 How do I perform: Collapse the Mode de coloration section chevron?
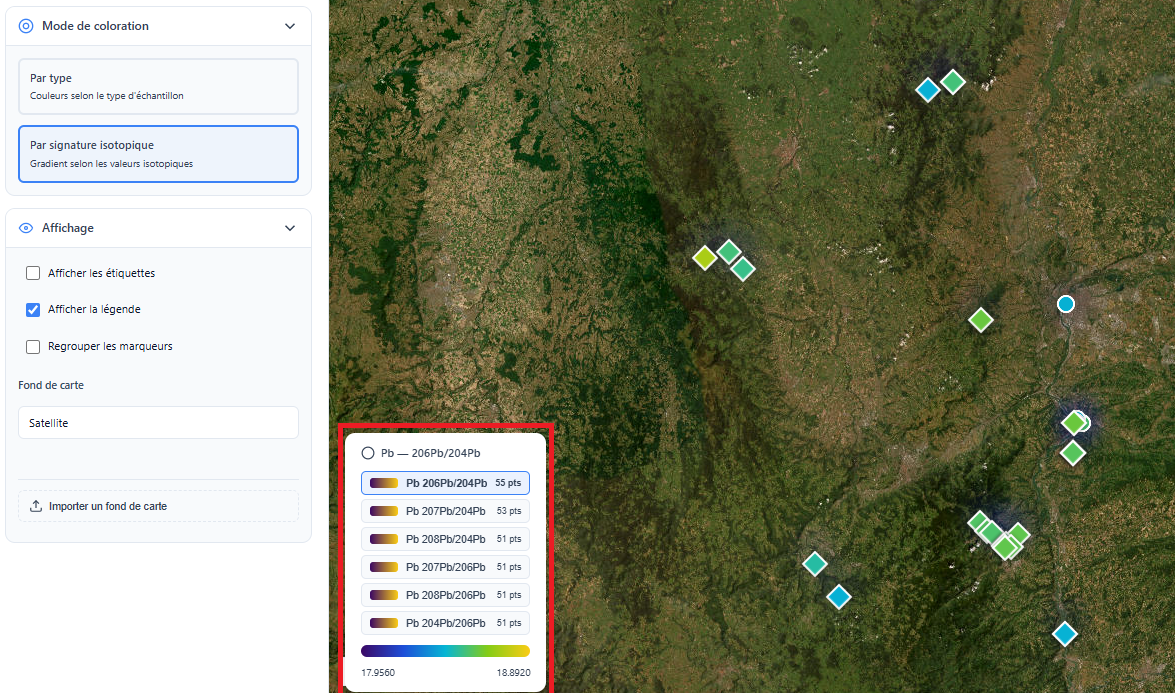tap(290, 26)
